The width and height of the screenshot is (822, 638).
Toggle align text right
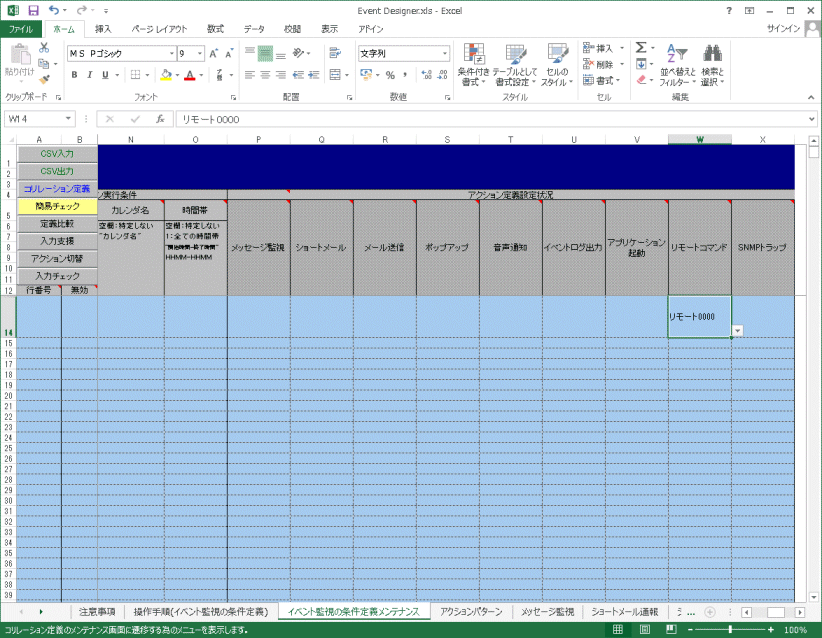tap(281, 75)
